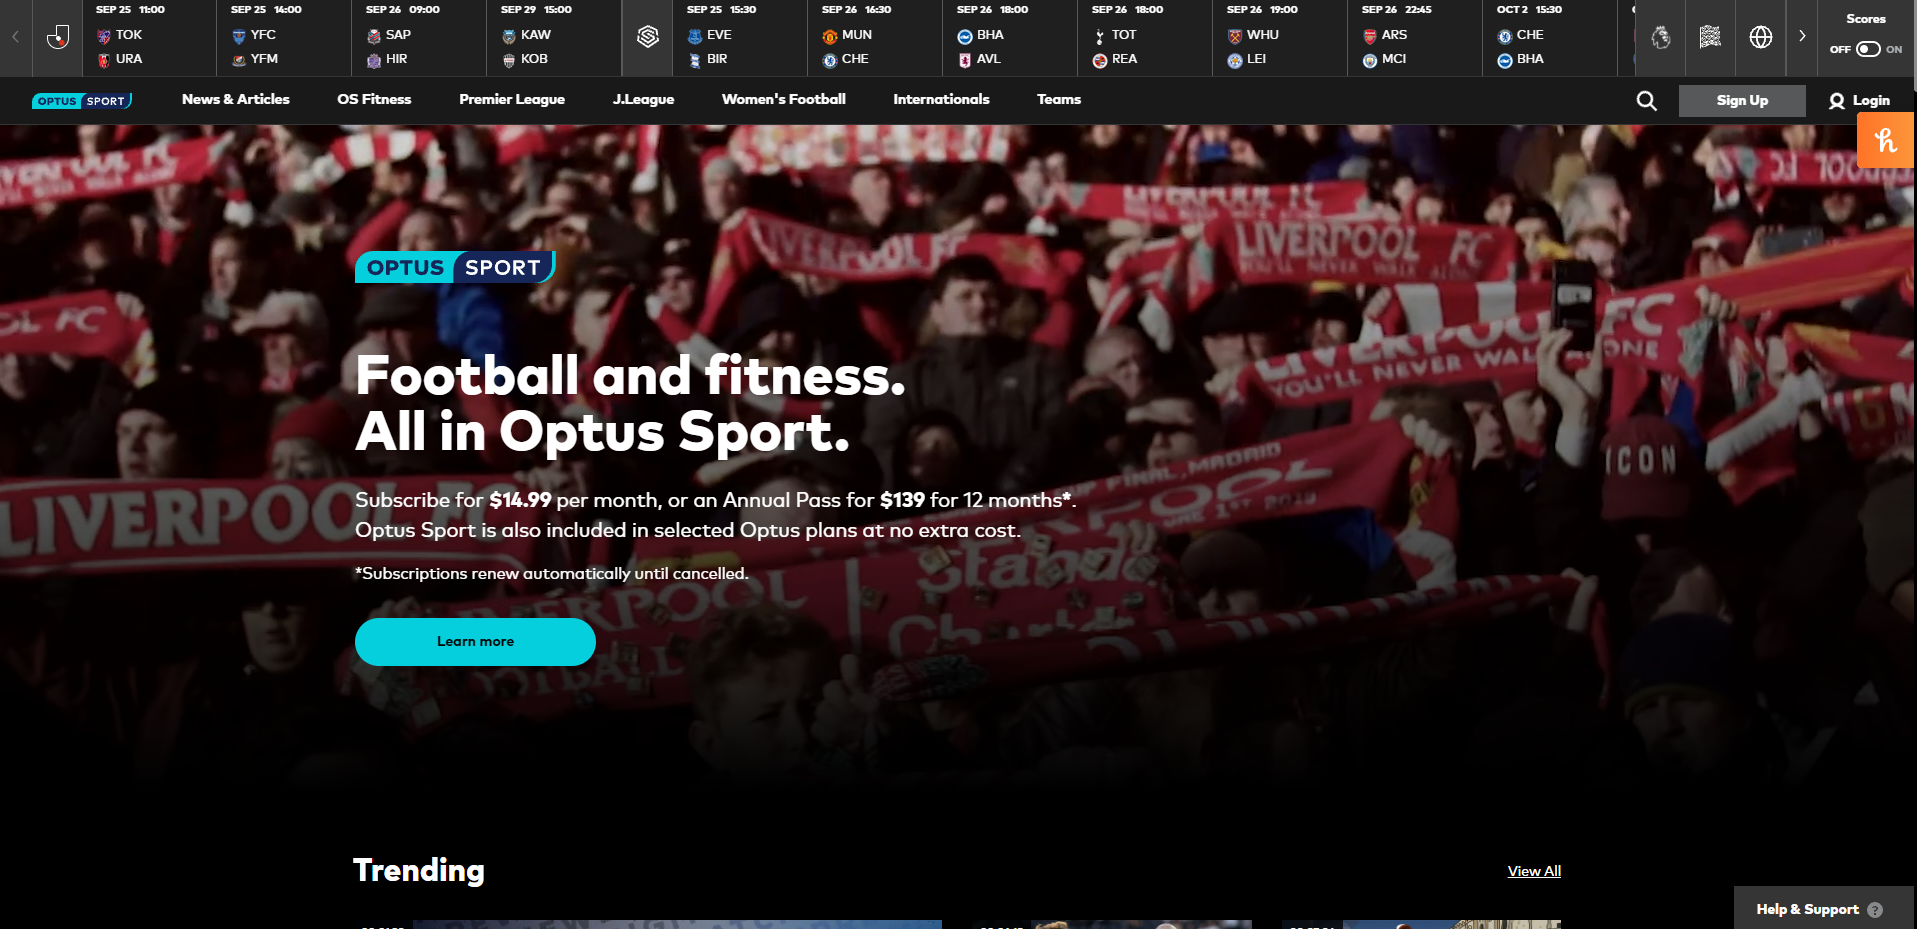The height and width of the screenshot is (929, 1917).
Task: Click the Leicester club crest
Action: (1235, 60)
